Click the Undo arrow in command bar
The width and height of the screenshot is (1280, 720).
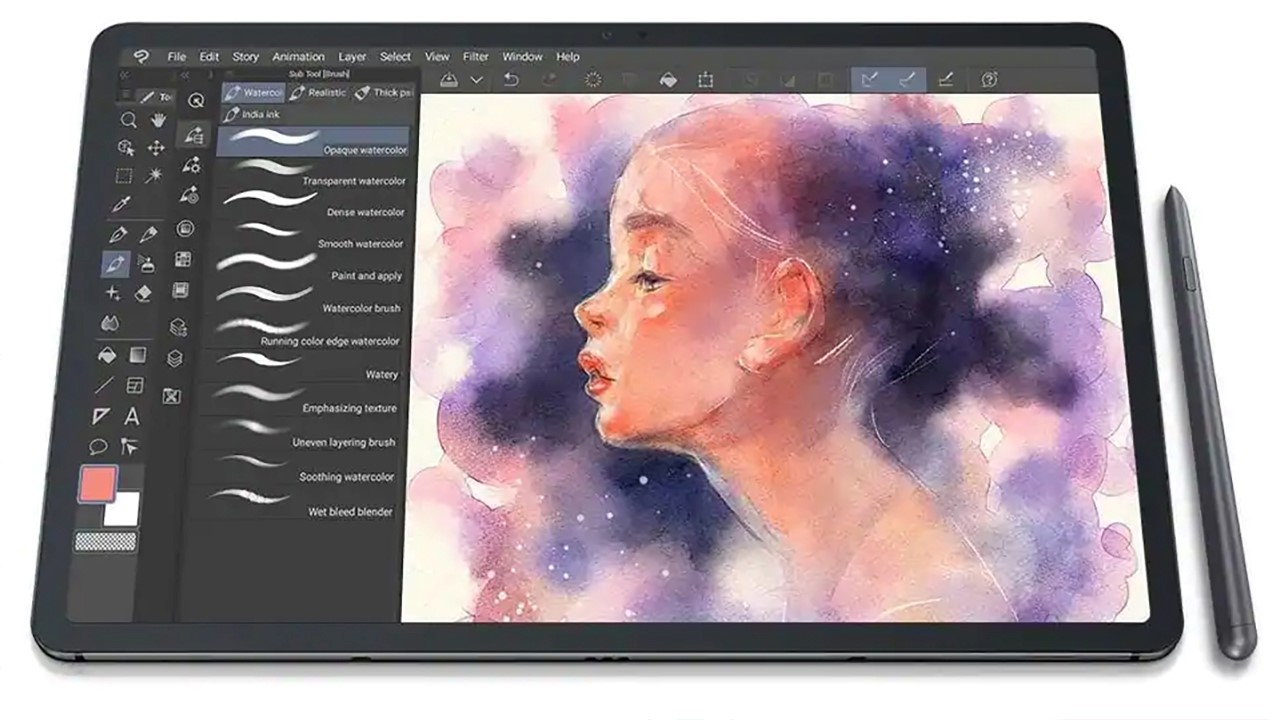511,79
